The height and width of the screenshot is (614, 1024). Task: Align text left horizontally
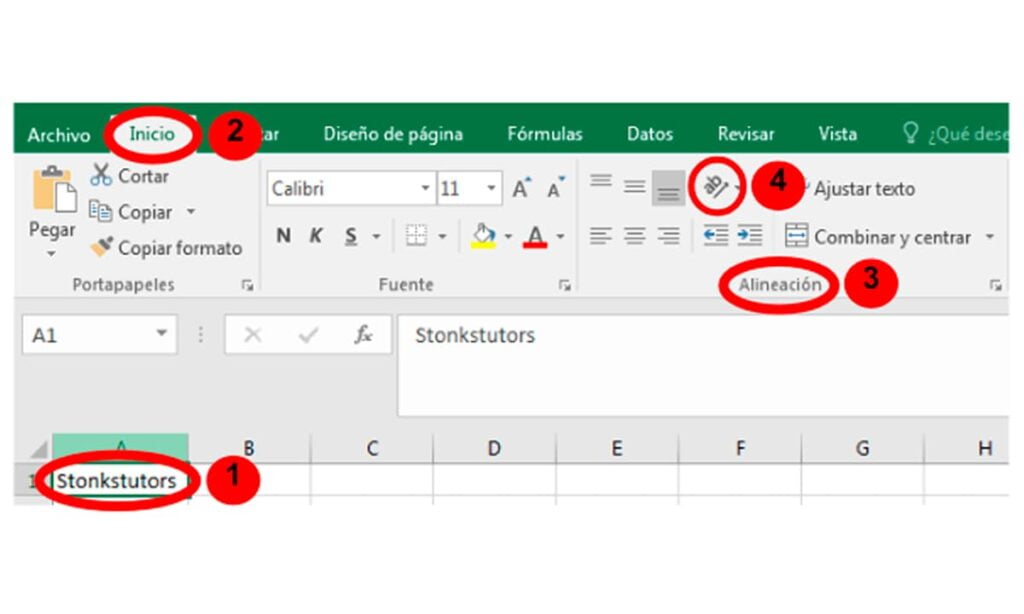[x=601, y=236]
